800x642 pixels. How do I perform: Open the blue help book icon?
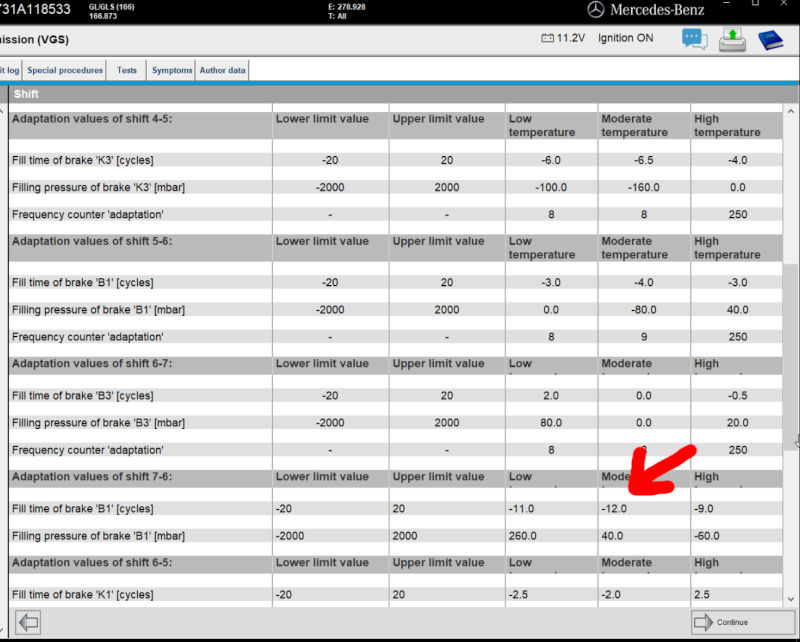[770, 40]
